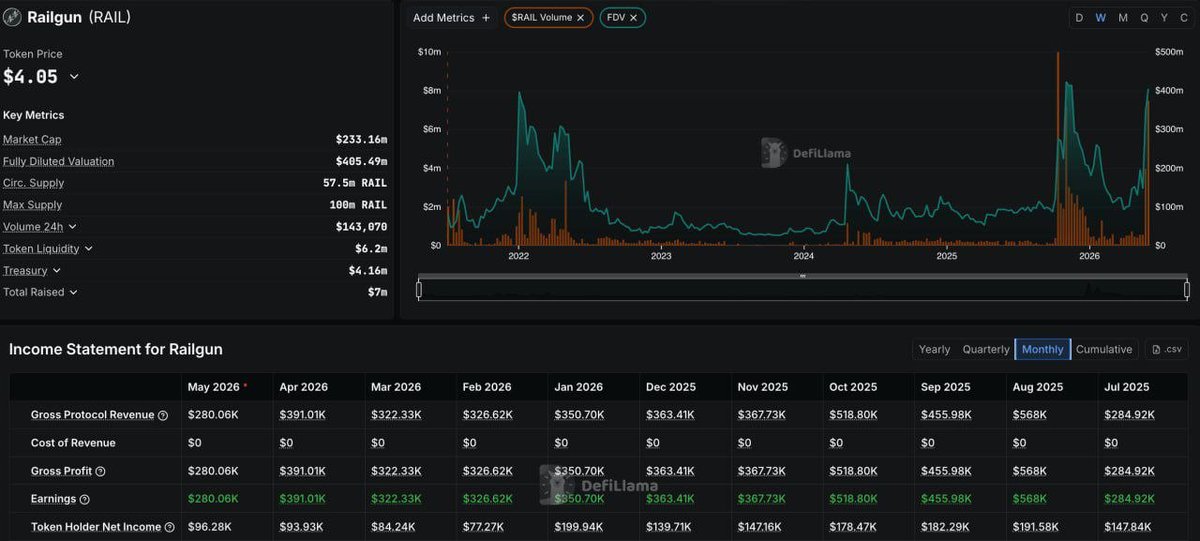The image size is (1200, 541).
Task: Expand the Token Liquidity chevron
Action: [89, 249]
